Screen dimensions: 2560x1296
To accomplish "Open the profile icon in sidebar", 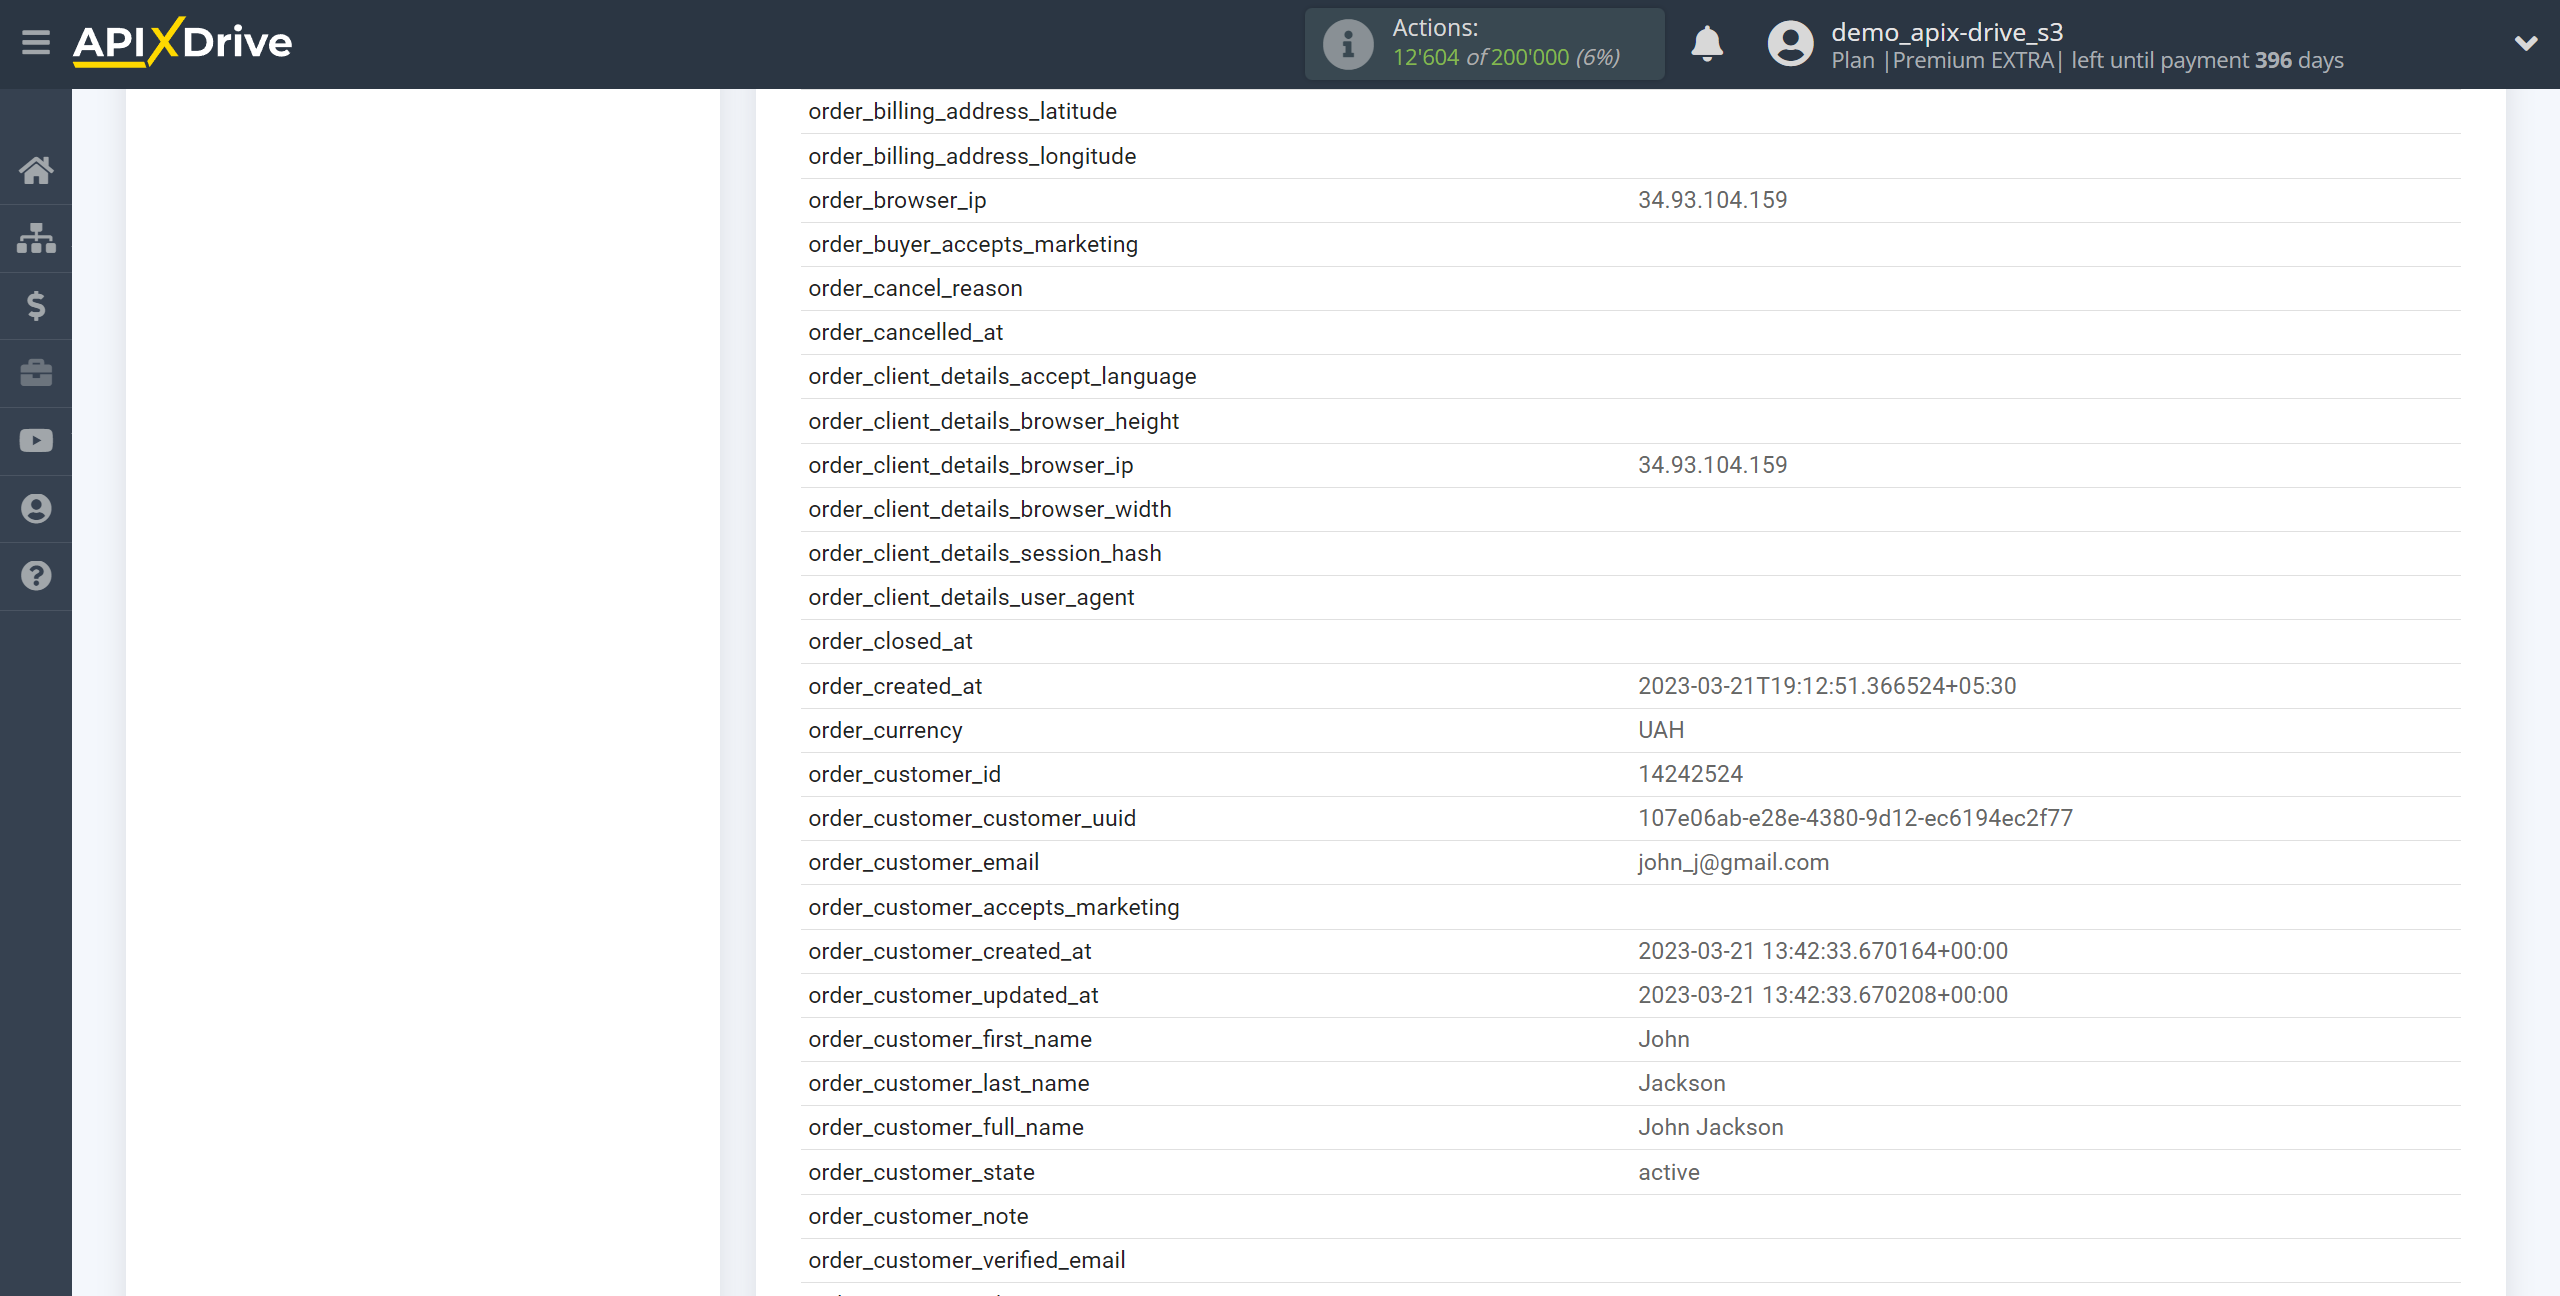I will tap(36, 509).
